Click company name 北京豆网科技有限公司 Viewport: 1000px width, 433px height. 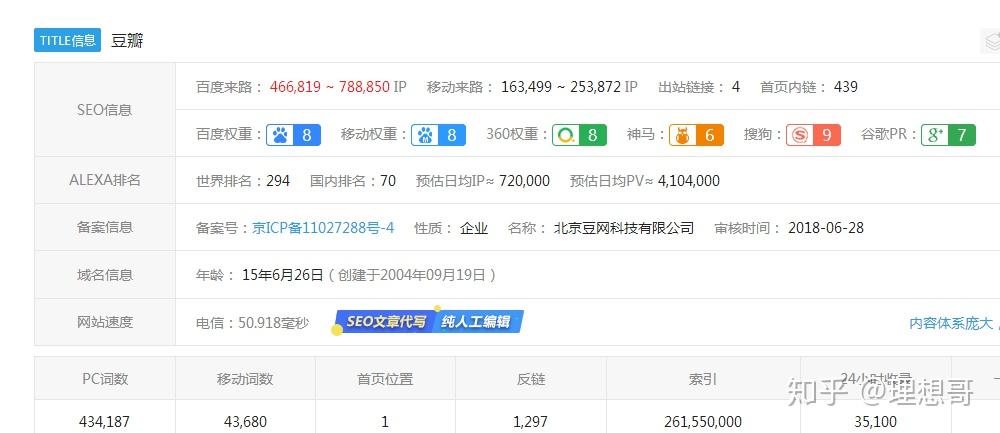coord(624,228)
